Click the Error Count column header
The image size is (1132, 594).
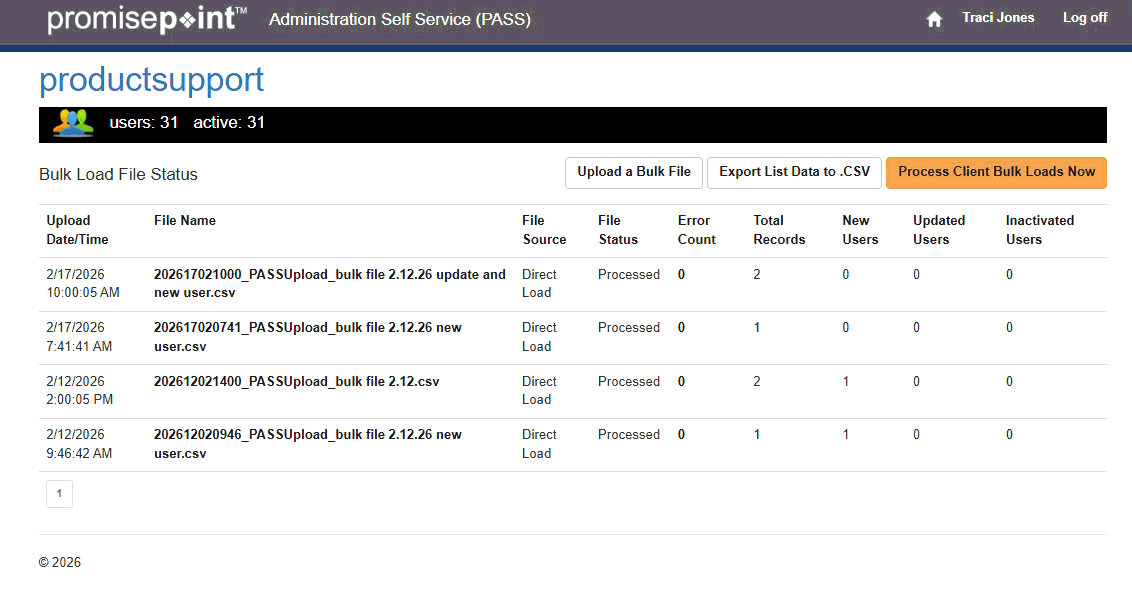click(696, 230)
